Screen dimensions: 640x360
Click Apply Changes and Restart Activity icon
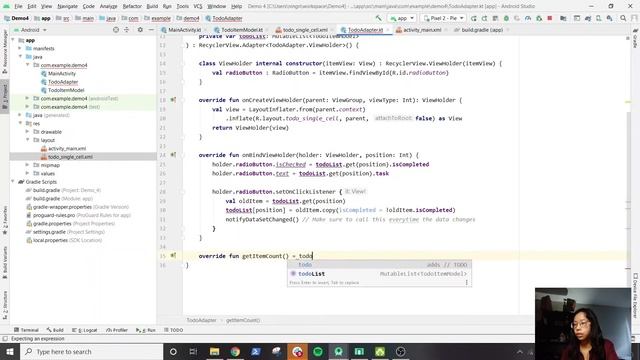(484, 18)
